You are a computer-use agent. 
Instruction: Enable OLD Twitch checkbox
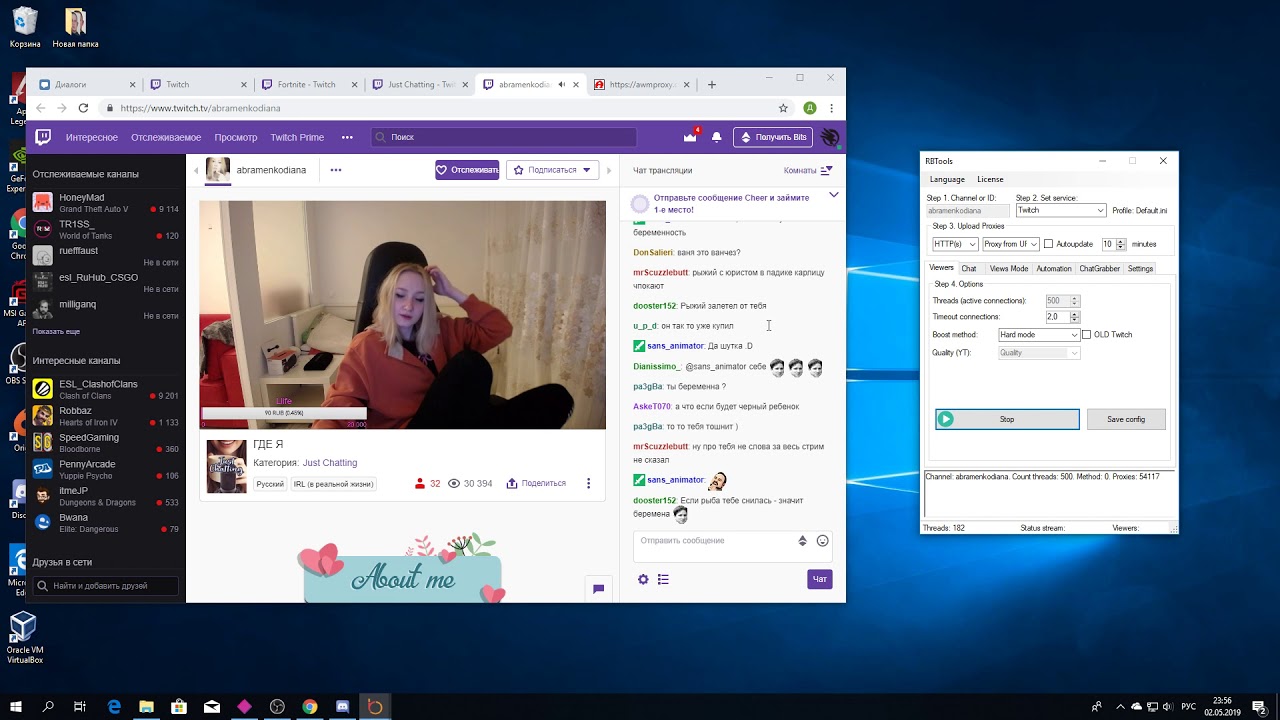click(1086, 335)
